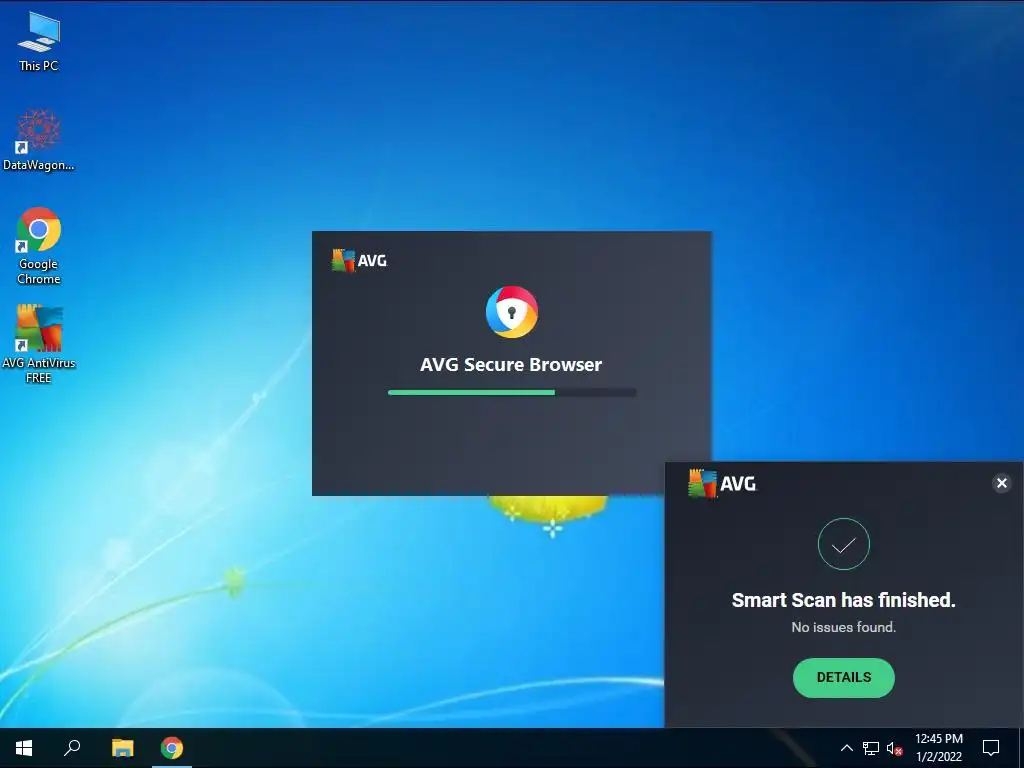Show hidden system tray icons
The height and width of the screenshot is (768, 1024).
(x=846, y=748)
